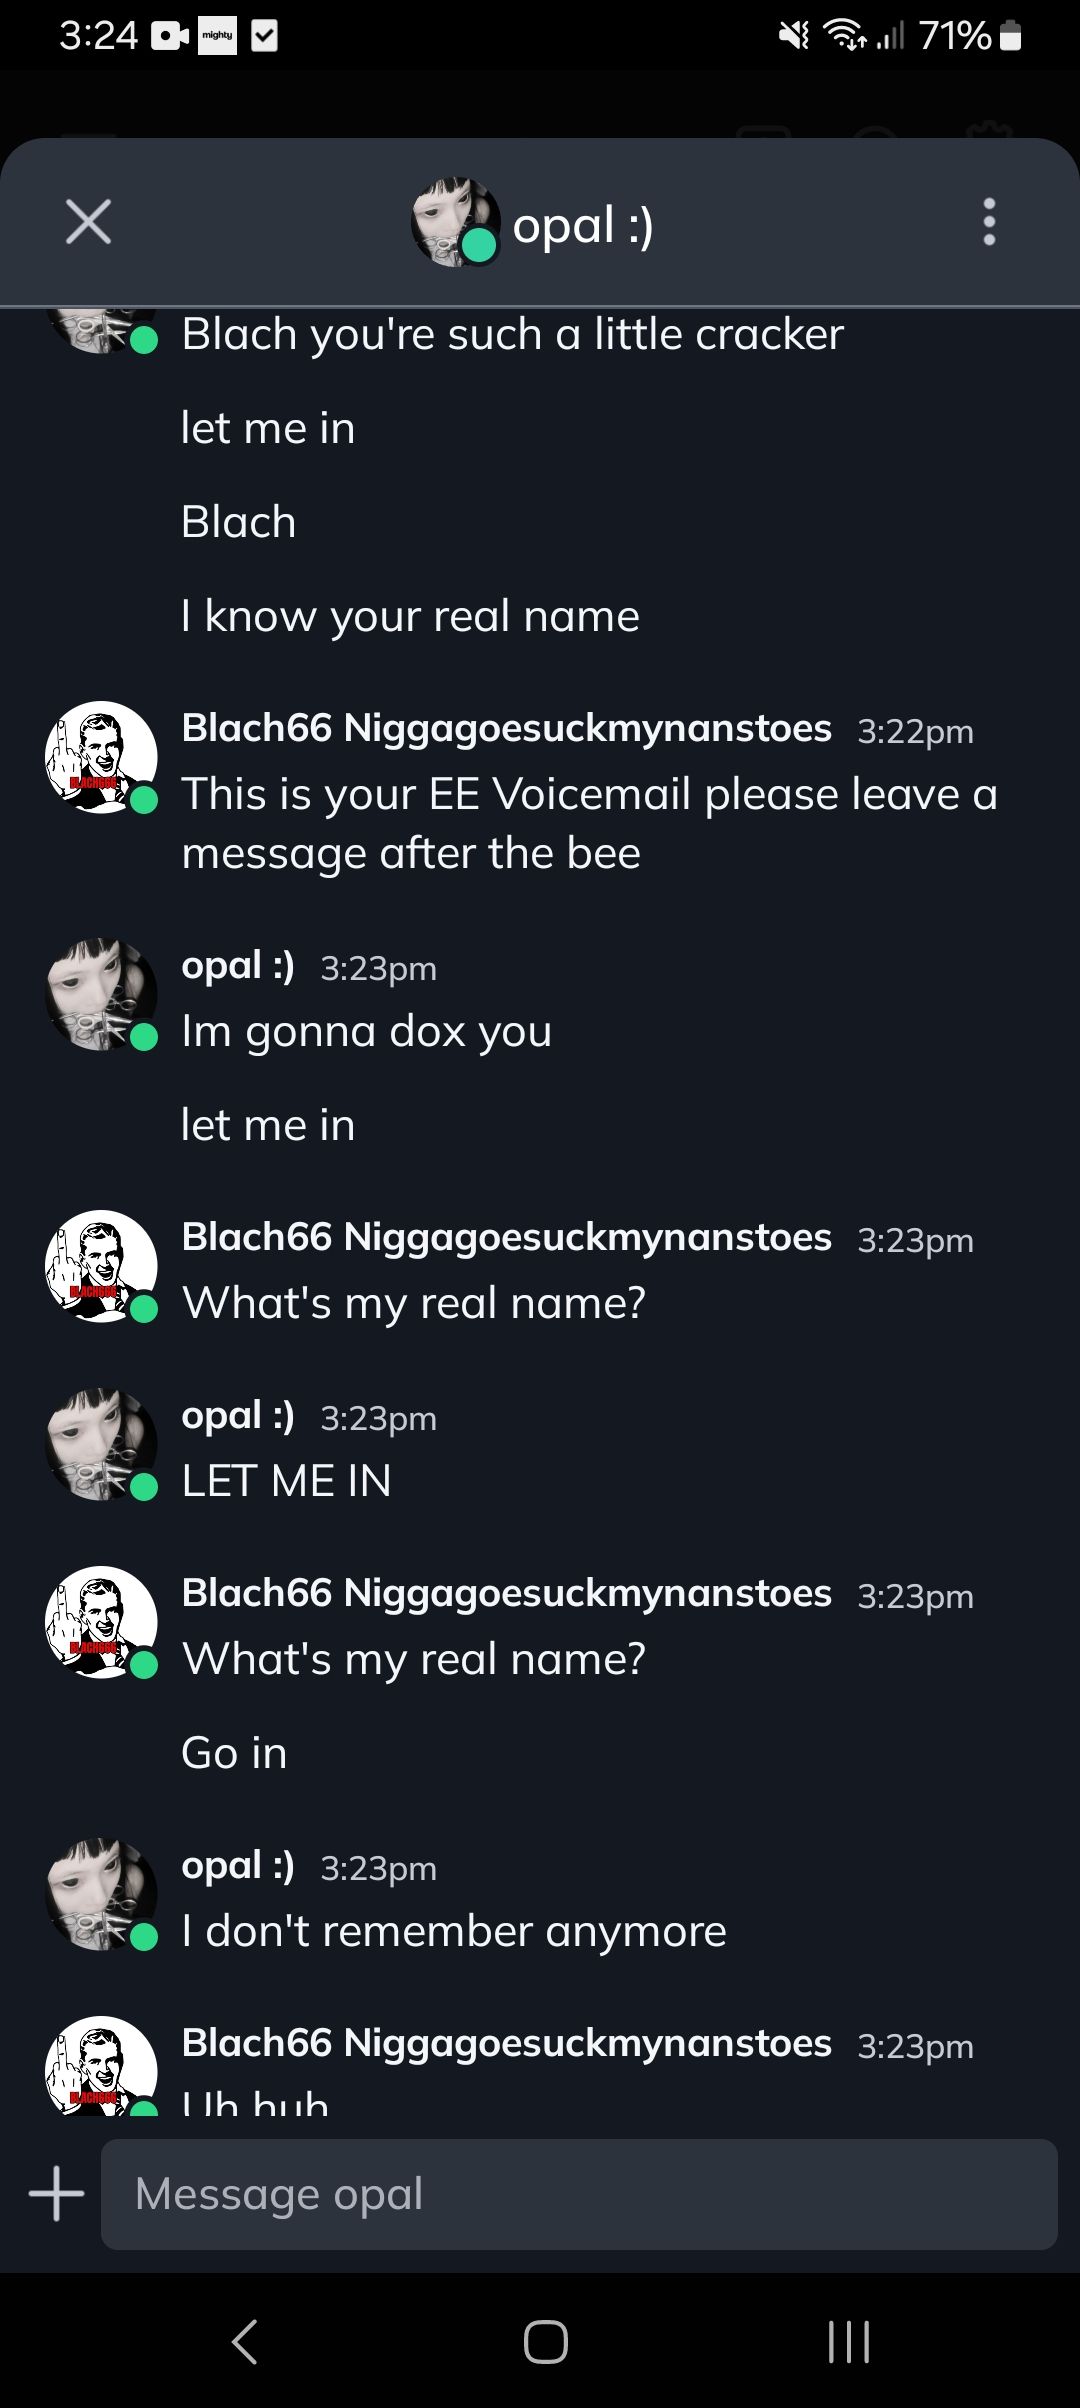This screenshot has height=2408, width=1080.
Task: Open the opal :) header name
Action: 583,225
